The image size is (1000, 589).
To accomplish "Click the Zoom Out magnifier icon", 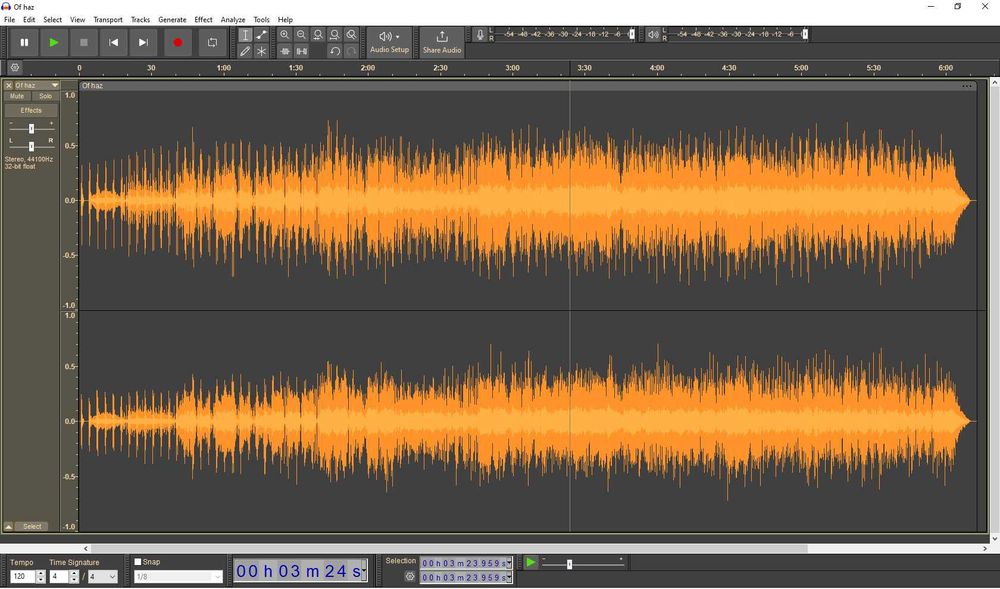I will click(301, 35).
